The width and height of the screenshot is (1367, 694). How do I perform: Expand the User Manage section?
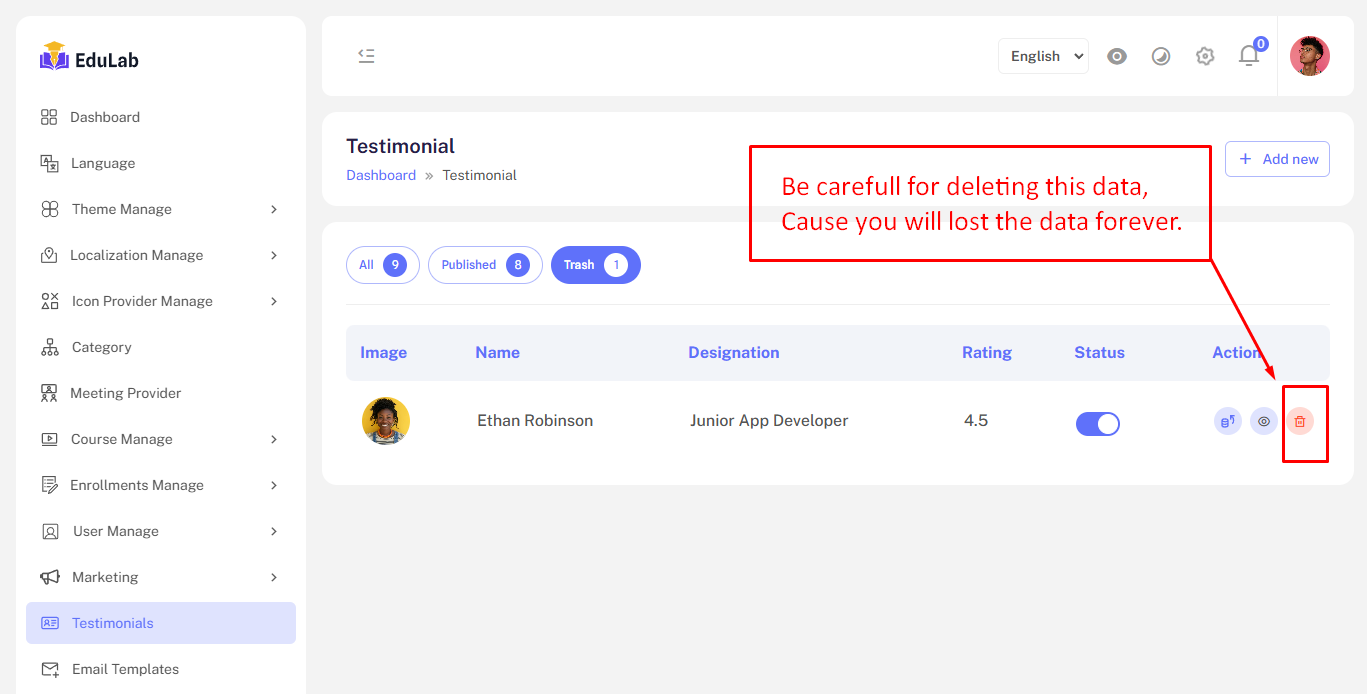pos(116,531)
